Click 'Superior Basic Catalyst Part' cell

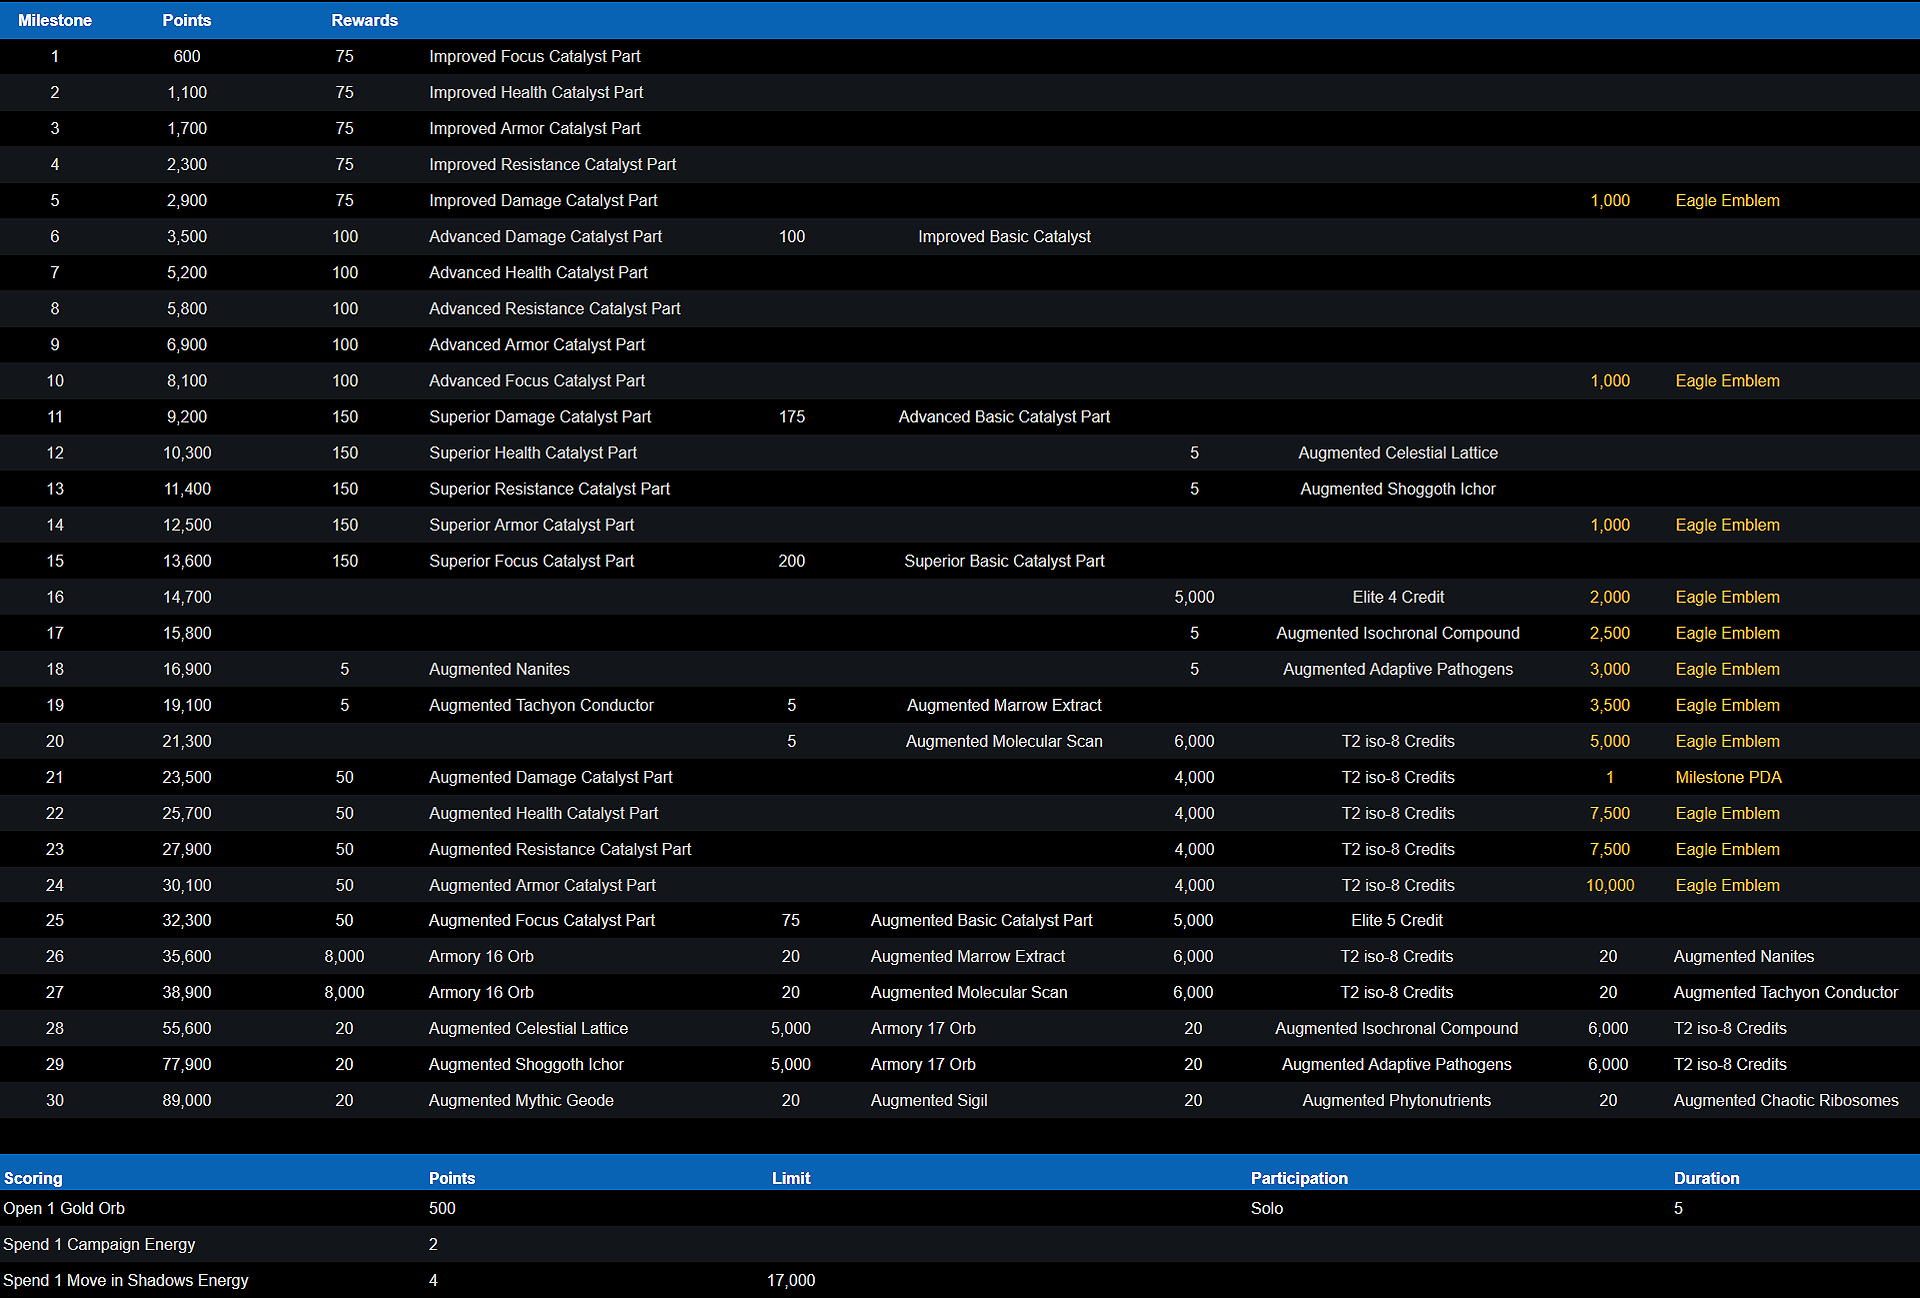click(1005, 561)
